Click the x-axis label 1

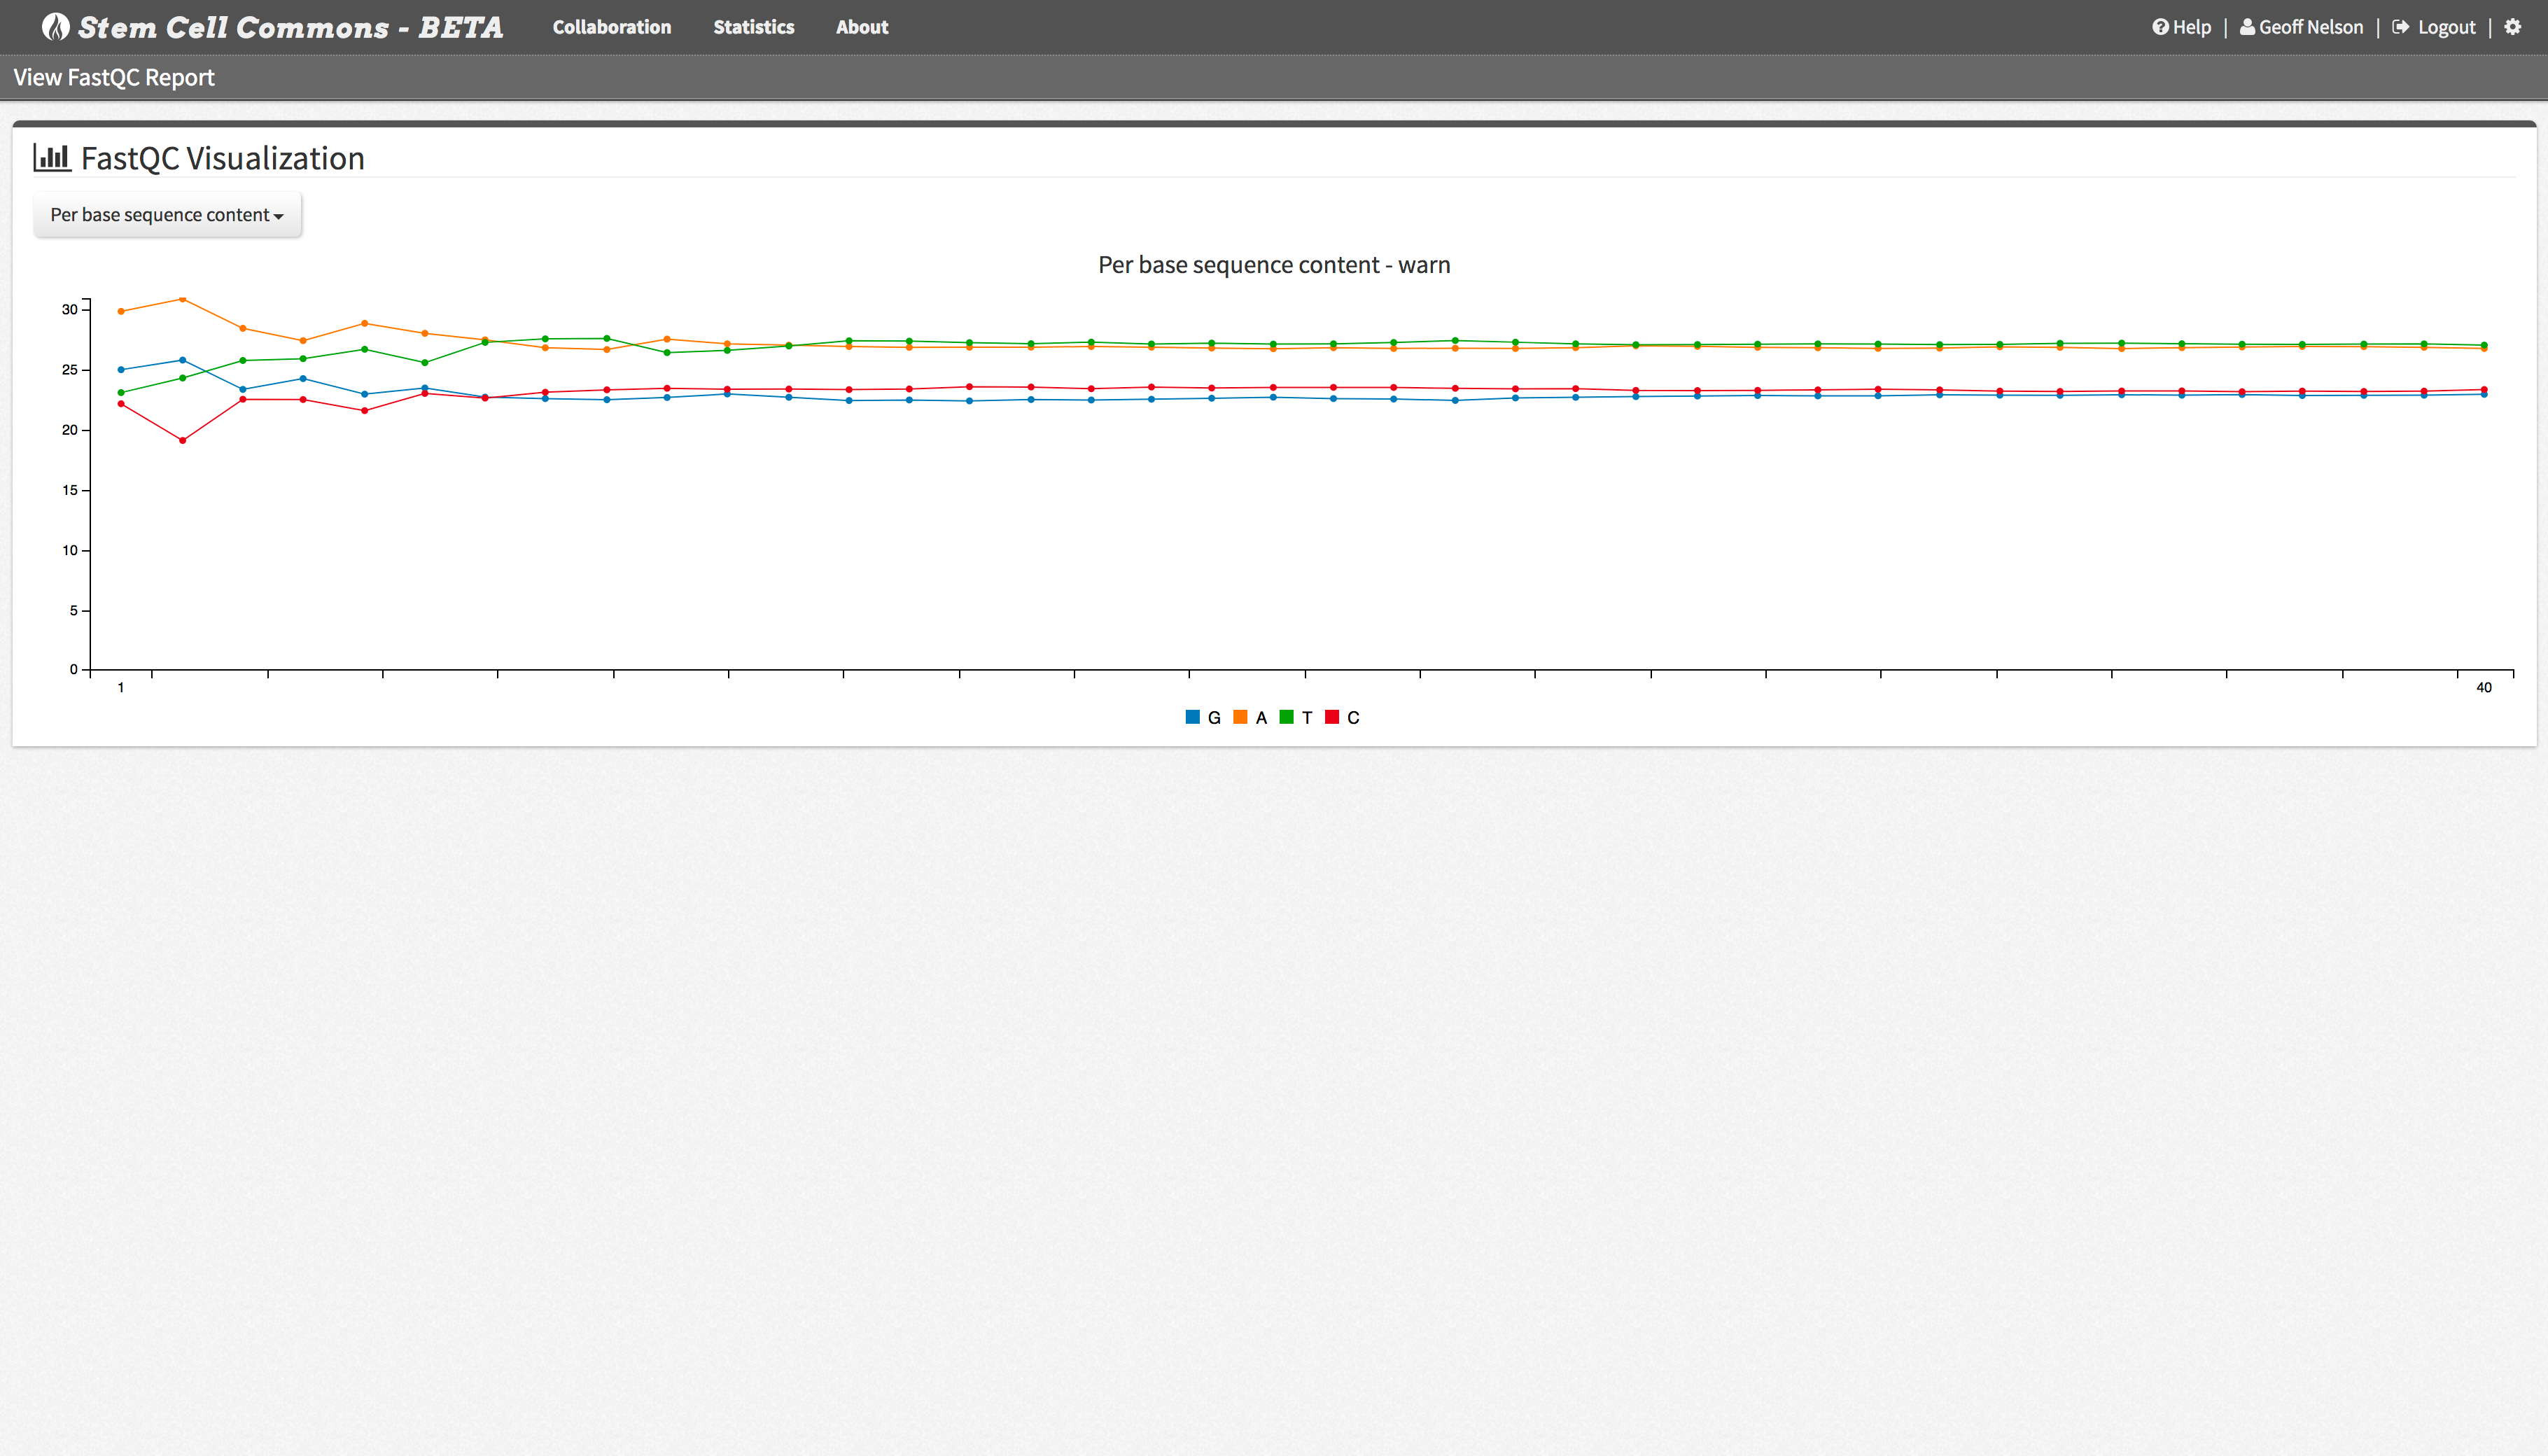tap(121, 687)
